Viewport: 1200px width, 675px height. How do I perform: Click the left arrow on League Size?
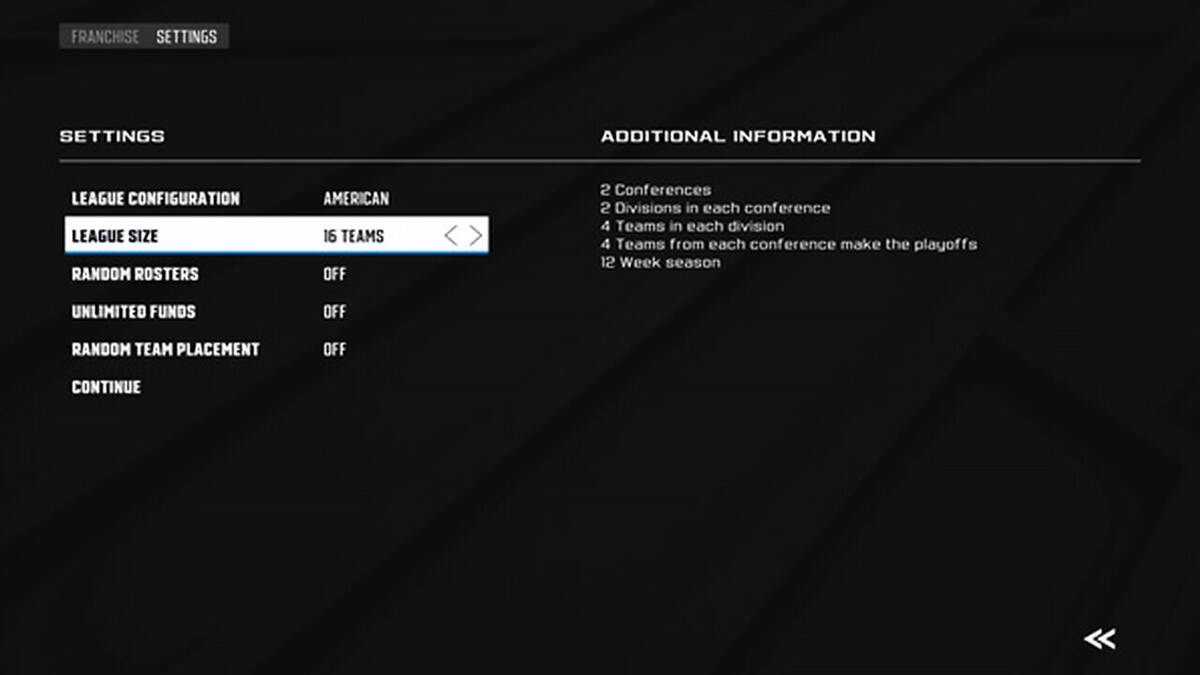click(x=451, y=236)
